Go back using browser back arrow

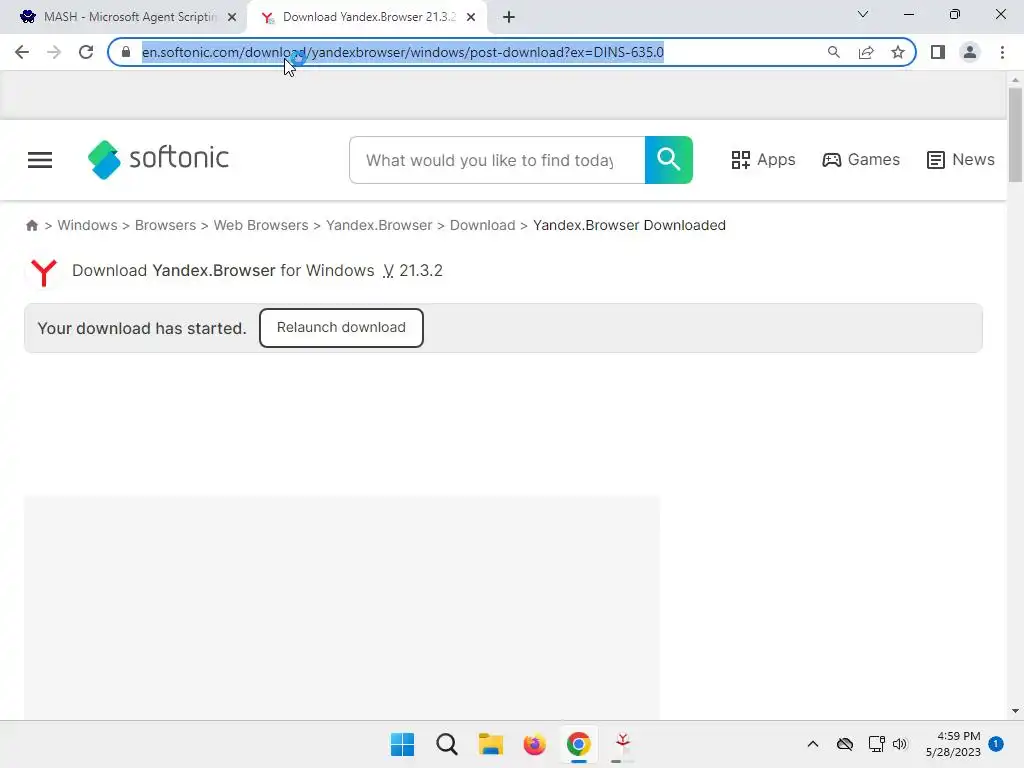click(x=22, y=52)
